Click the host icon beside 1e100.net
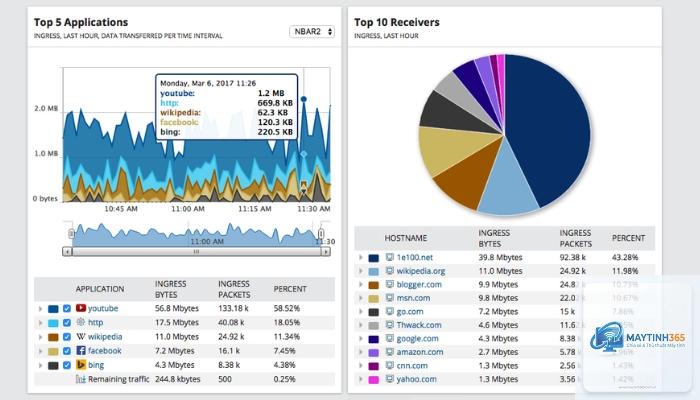The height and width of the screenshot is (400, 700). pyautogui.click(x=390, y=257)
